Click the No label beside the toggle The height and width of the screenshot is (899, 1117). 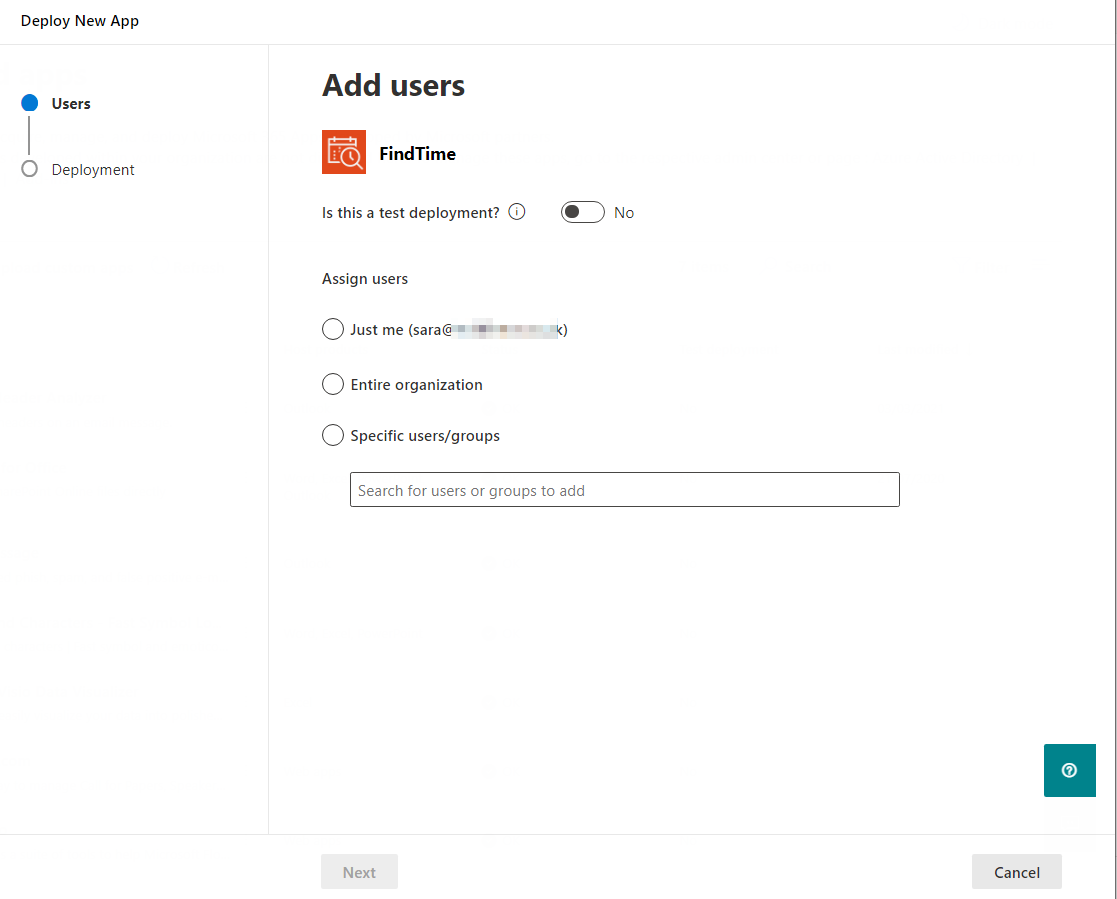coord(624,213)
